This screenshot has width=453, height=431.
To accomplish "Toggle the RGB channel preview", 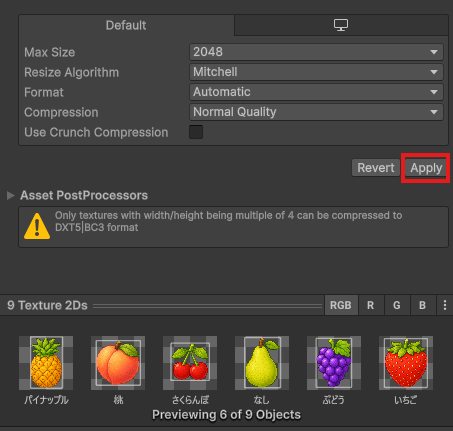I will click(341, 305).
